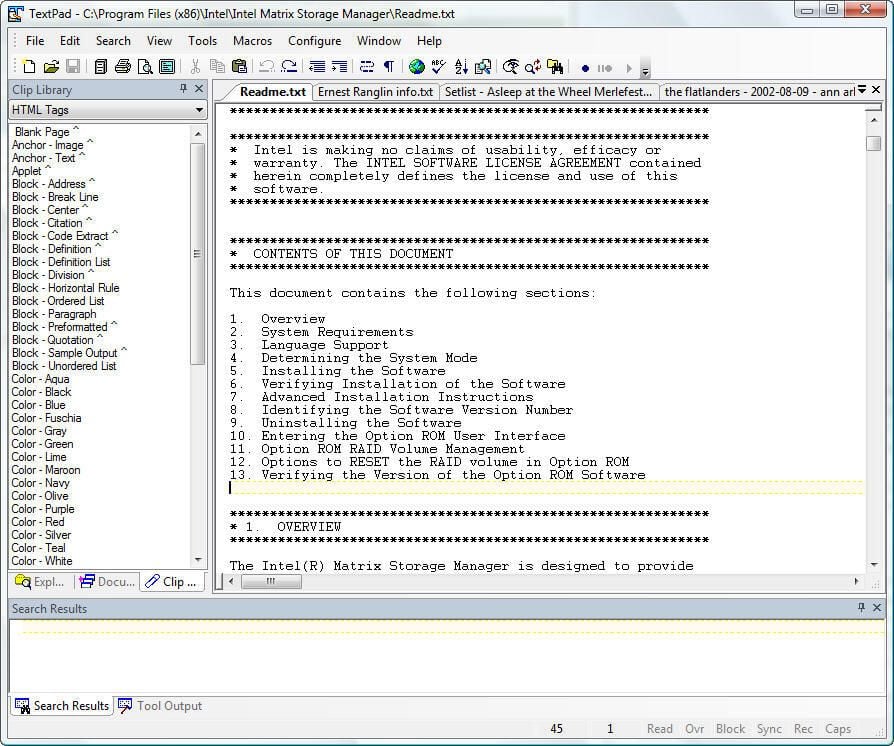The width and height of the screenshot is (894, 746).
Task: Click the View in Web Browser globe icon
Action: (x=417, y=67)
